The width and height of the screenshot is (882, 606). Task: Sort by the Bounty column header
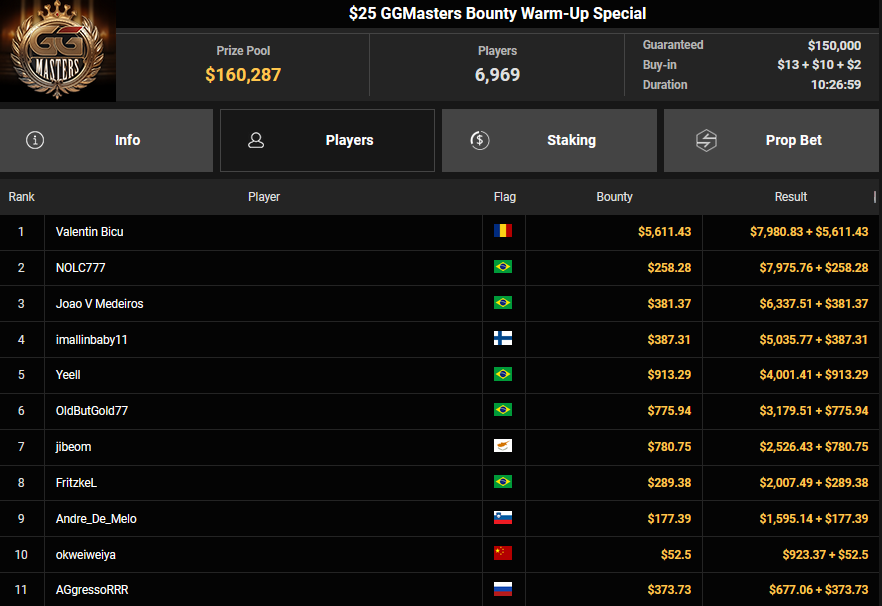(614, 197)
